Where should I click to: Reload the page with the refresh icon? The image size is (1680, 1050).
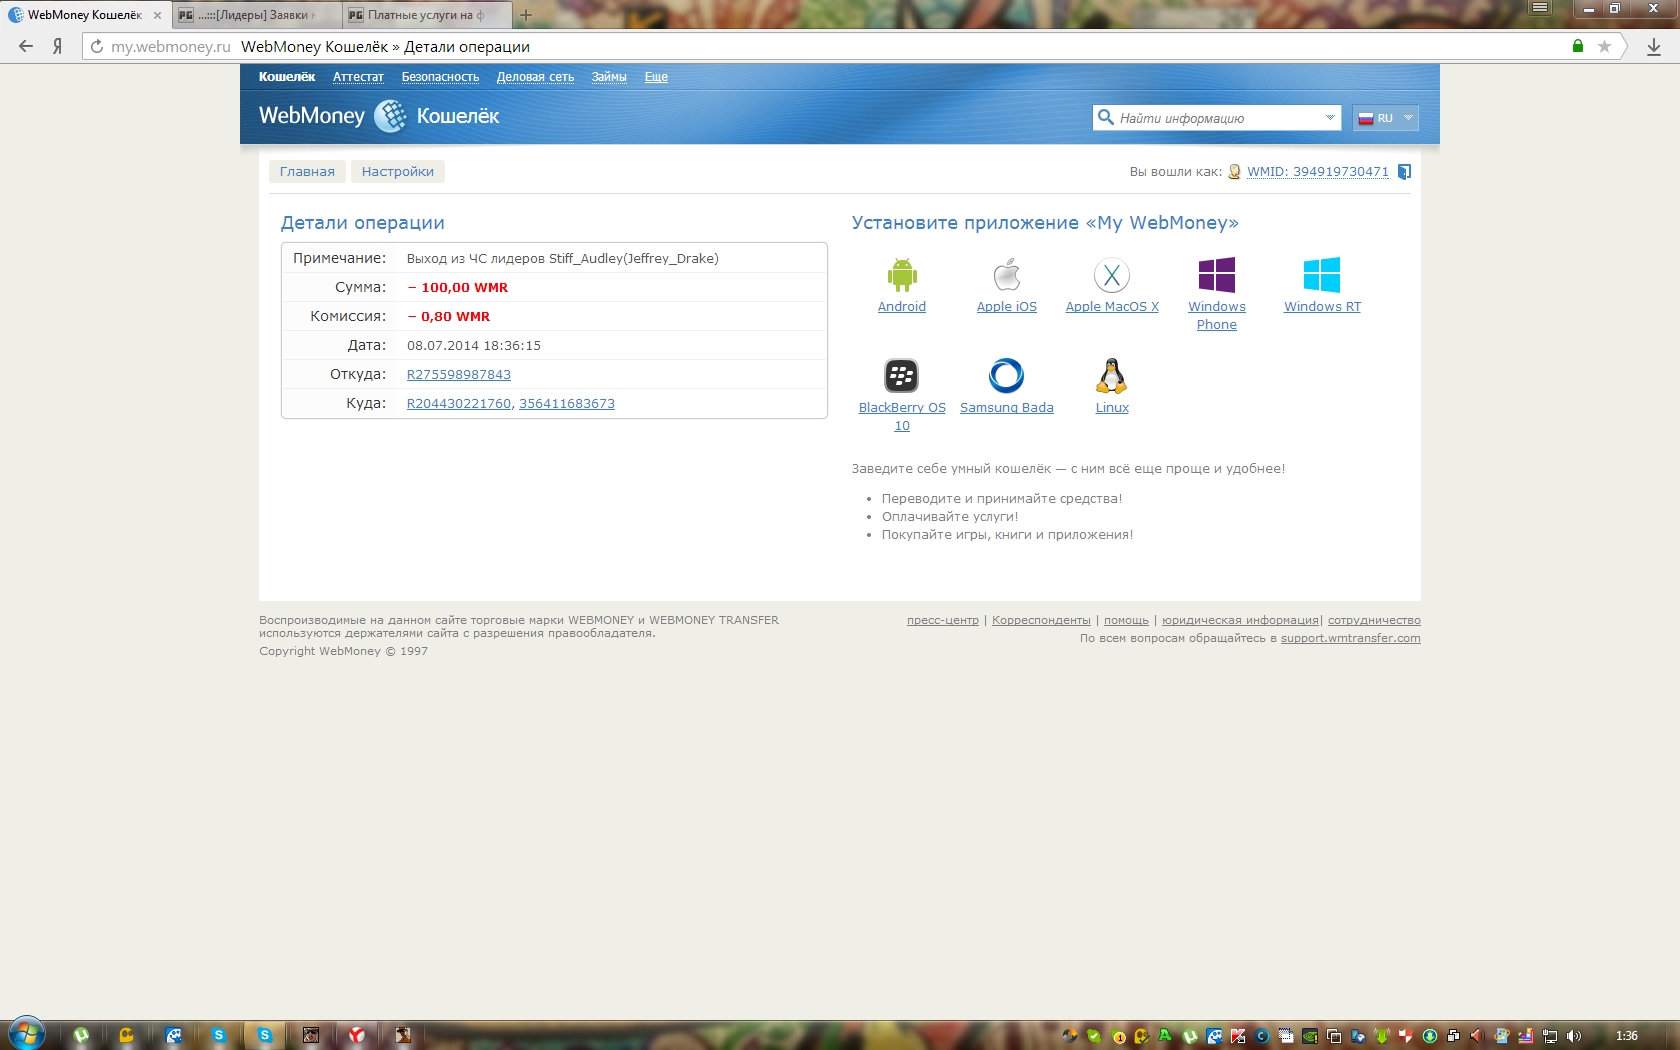click(x=96, y=46)
